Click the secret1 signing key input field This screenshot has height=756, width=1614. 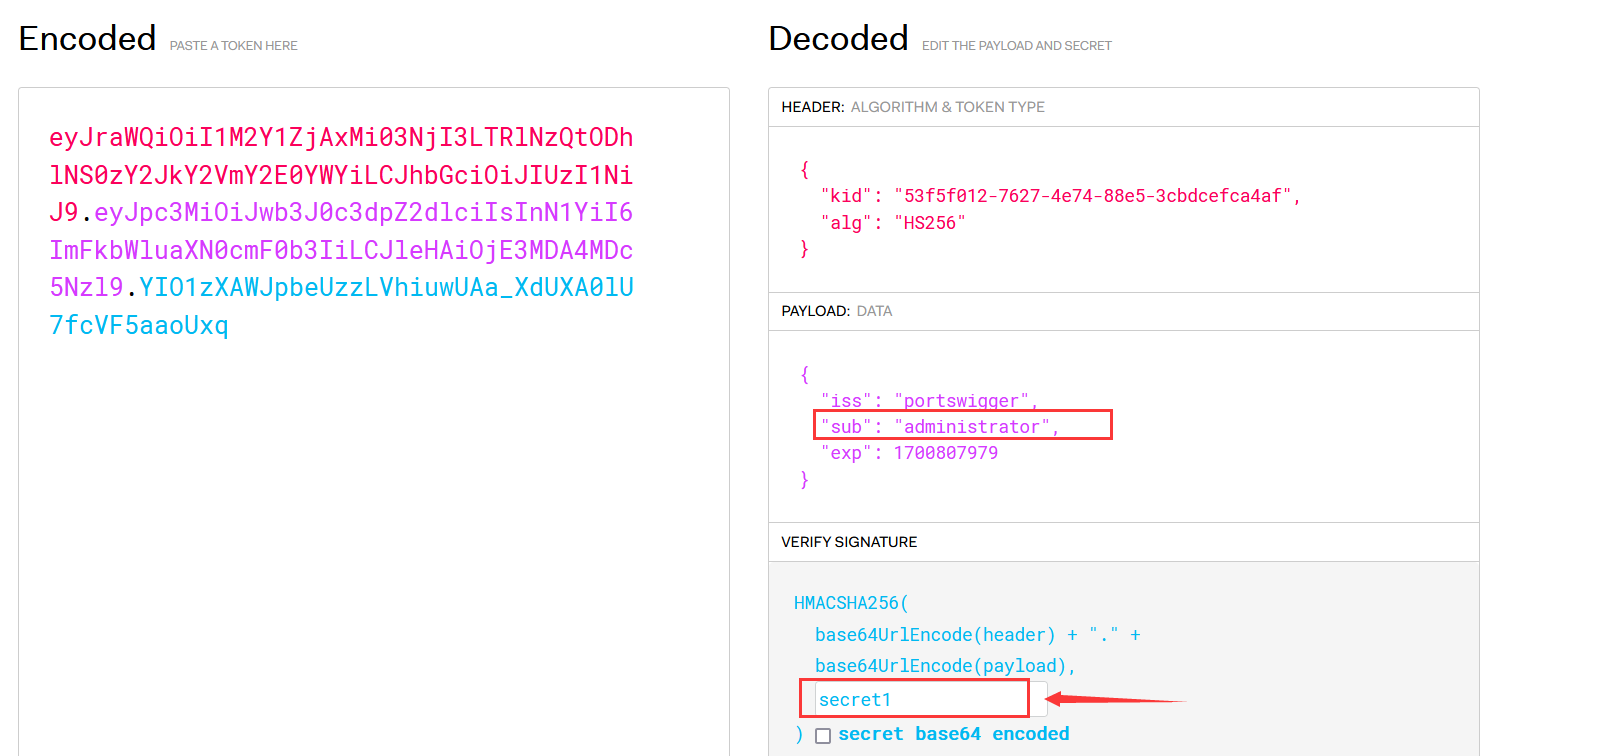pyautogui.click(x=931, y=699)
